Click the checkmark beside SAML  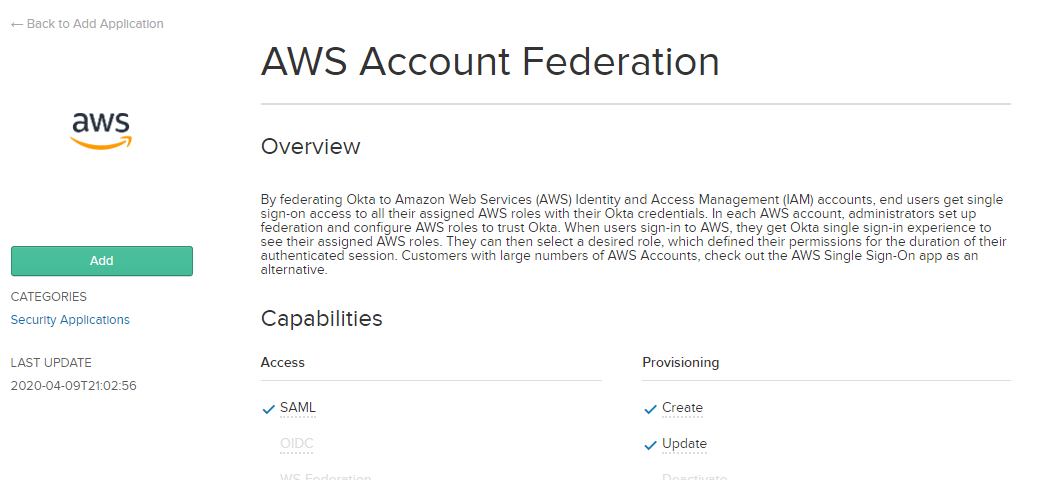coord(268,409)
